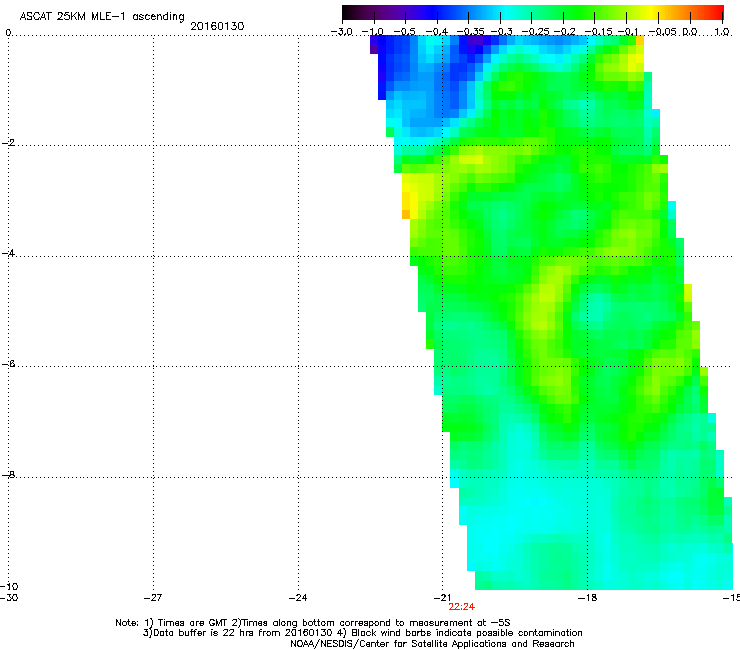Click the latitude axis label '-2'
740x650 pixels.
coord(8,143)
